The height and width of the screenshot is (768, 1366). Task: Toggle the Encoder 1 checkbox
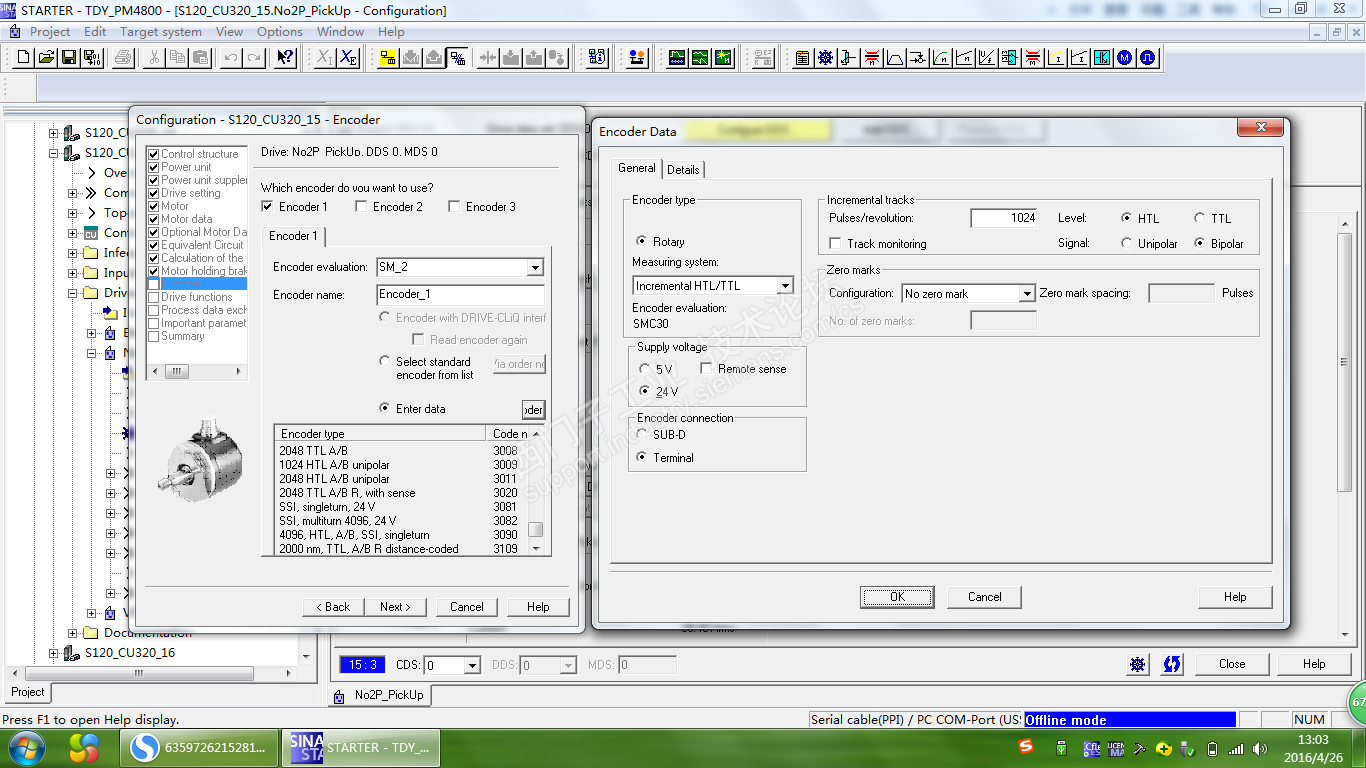(267, 207)
